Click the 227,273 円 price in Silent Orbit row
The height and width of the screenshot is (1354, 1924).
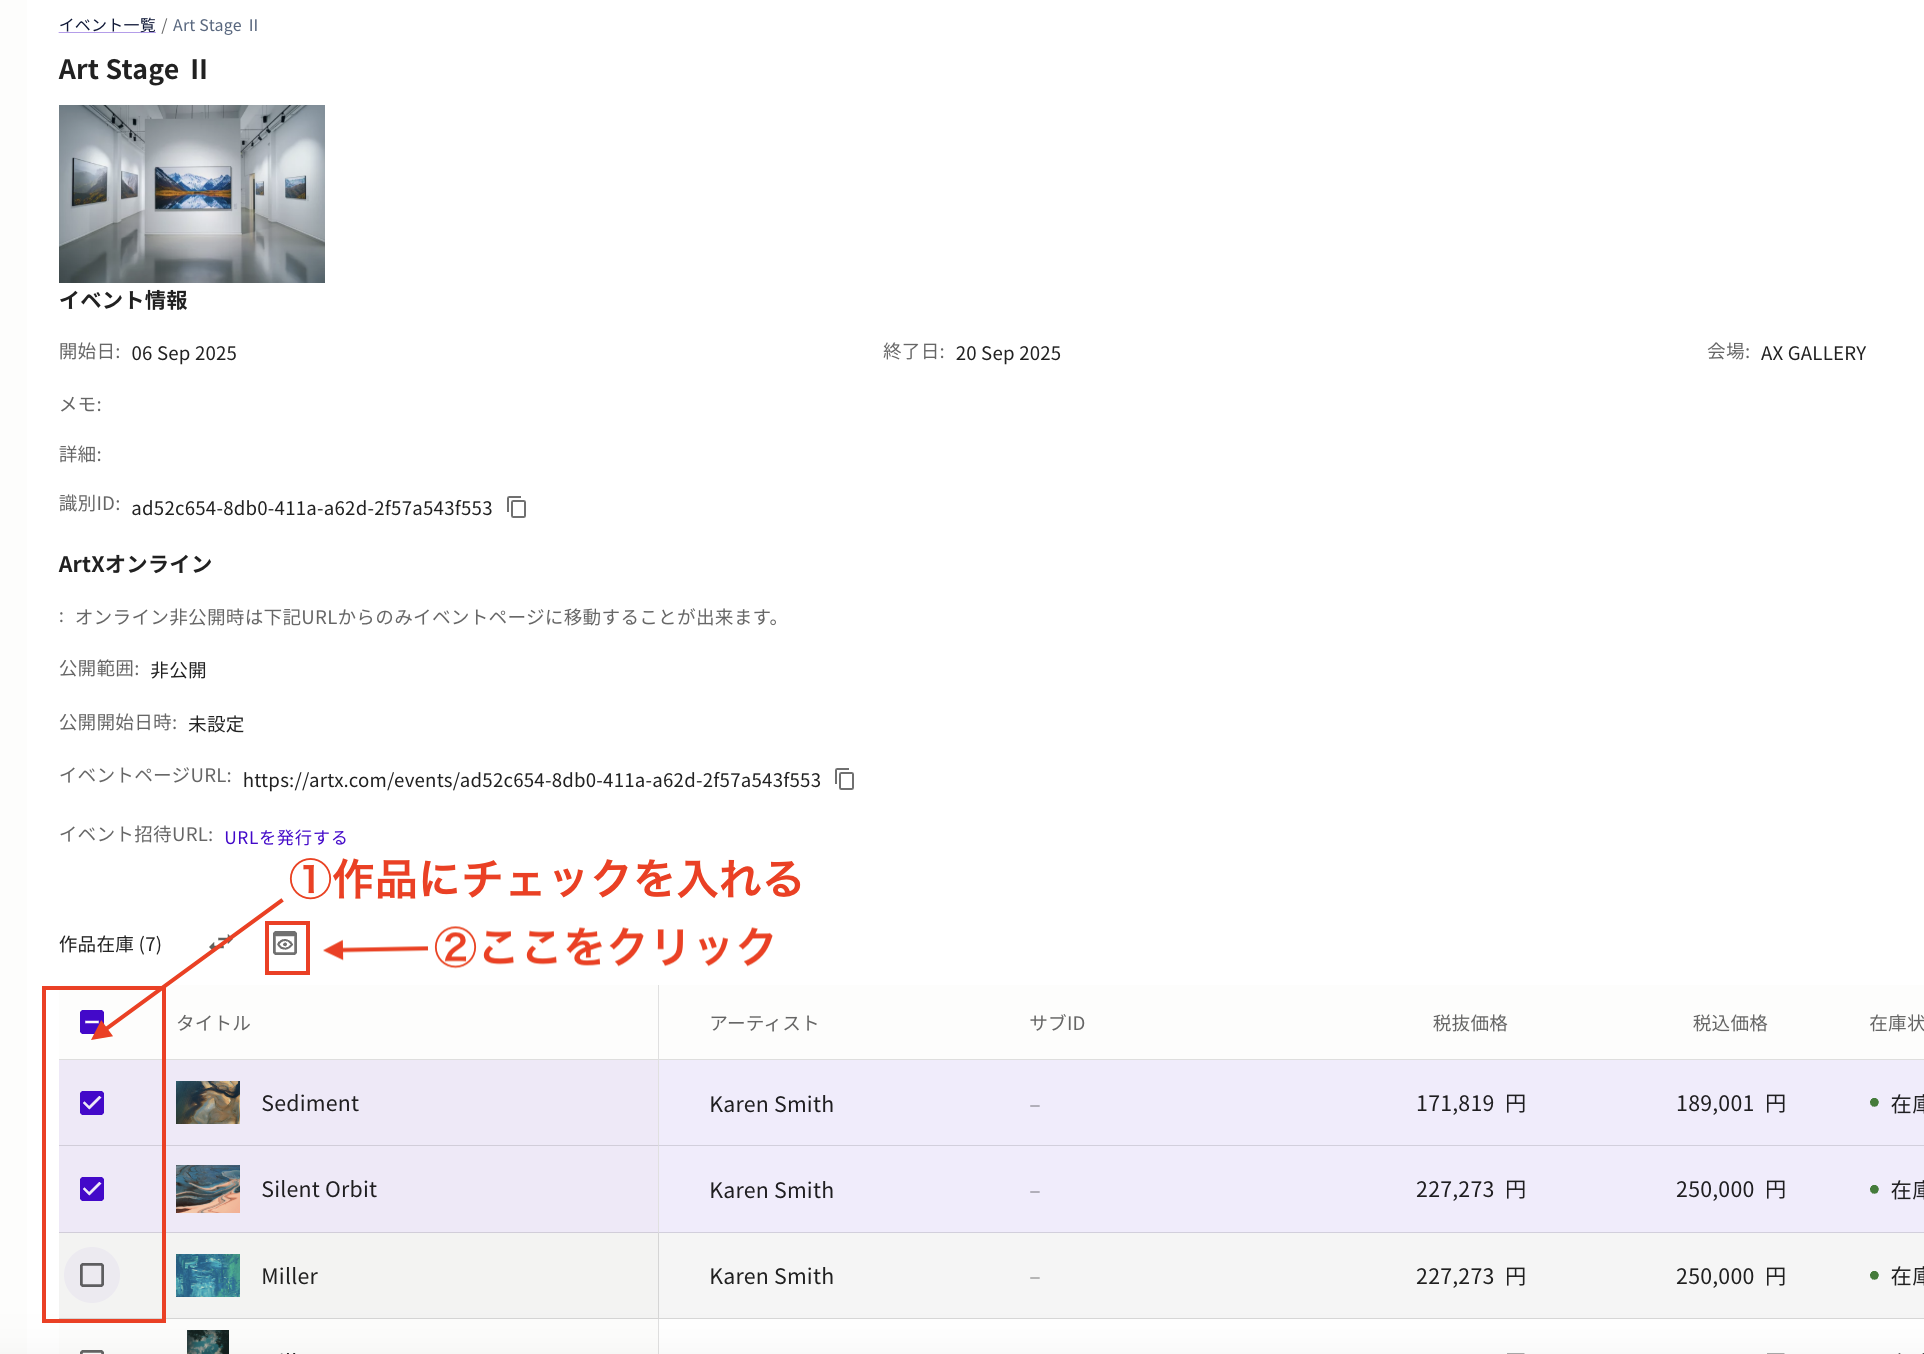tap(1471, 1189)
